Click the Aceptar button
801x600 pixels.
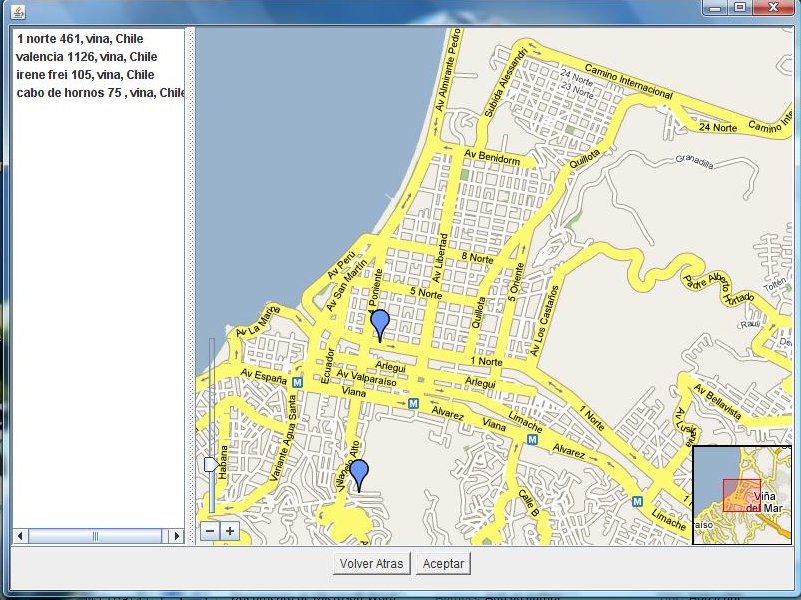tap(443, 564)
